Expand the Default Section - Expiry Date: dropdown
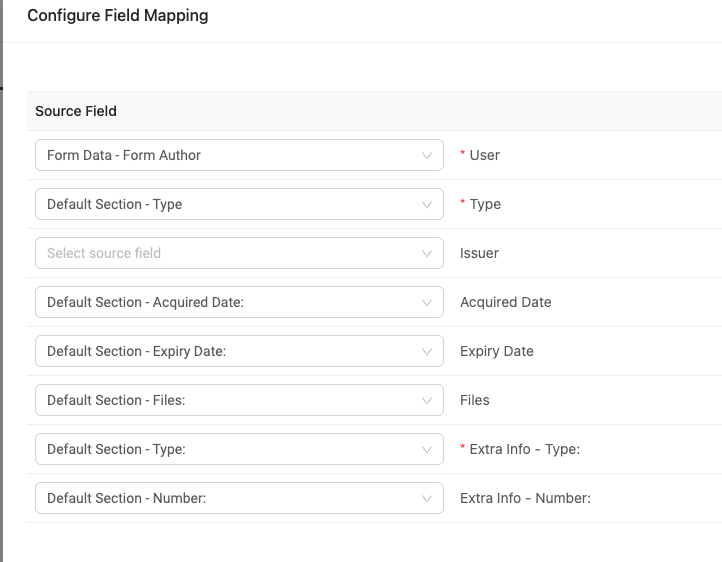The image size is (722, 562). tap(239, 351)
